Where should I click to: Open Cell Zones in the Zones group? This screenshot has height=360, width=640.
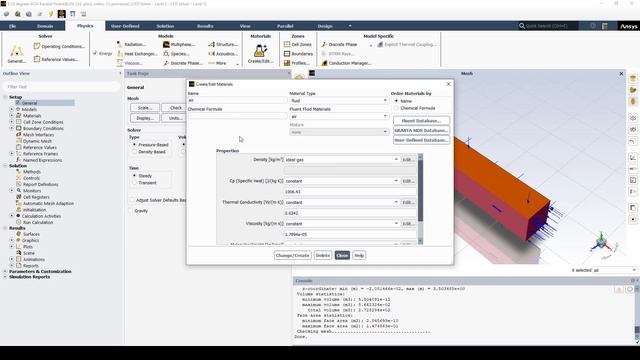tap(298, 44)
